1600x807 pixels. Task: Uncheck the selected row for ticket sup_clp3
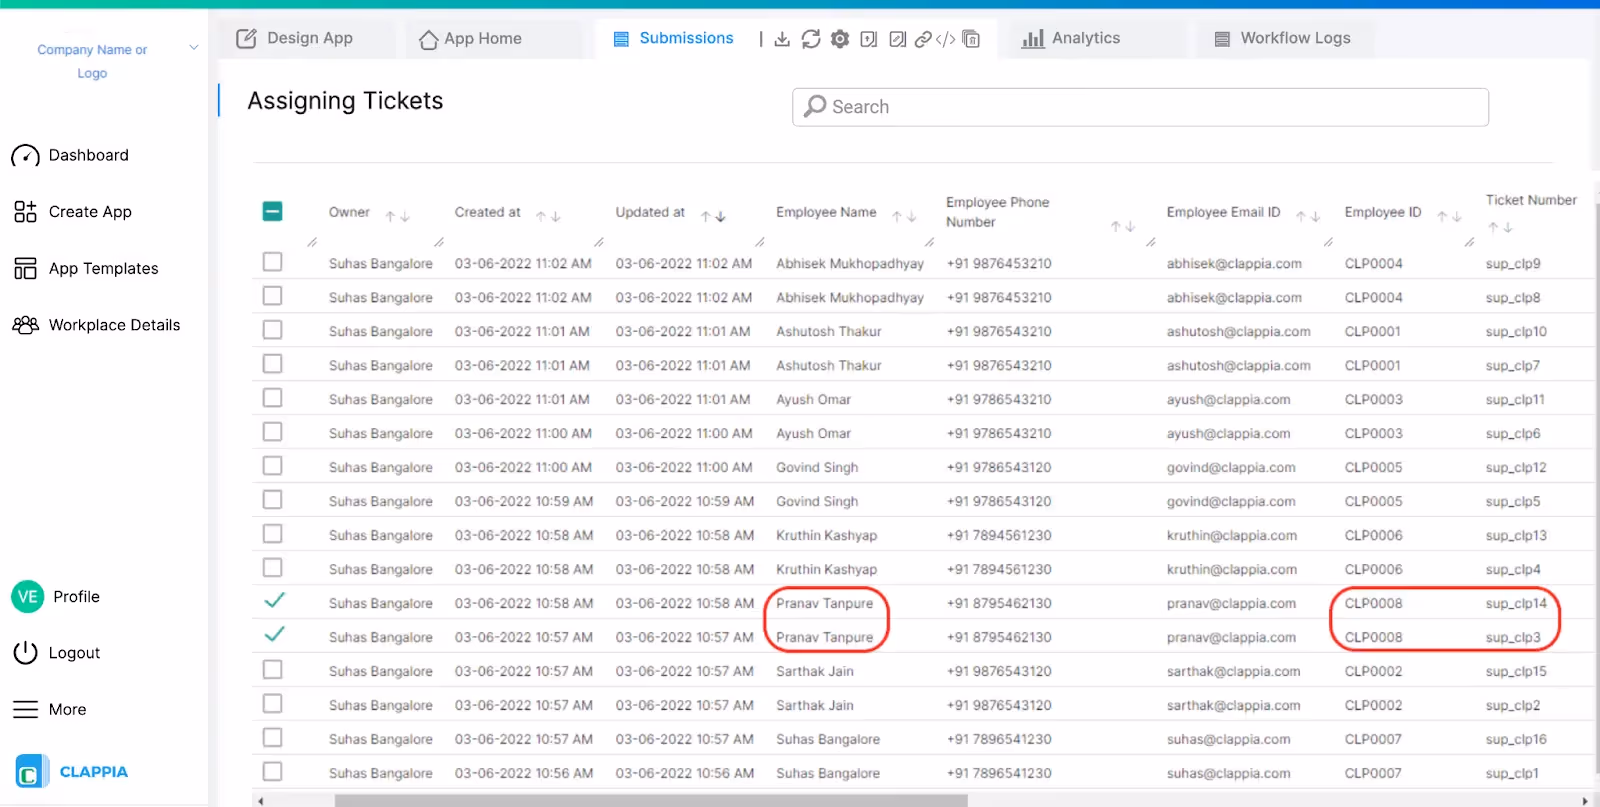point(274,634)
